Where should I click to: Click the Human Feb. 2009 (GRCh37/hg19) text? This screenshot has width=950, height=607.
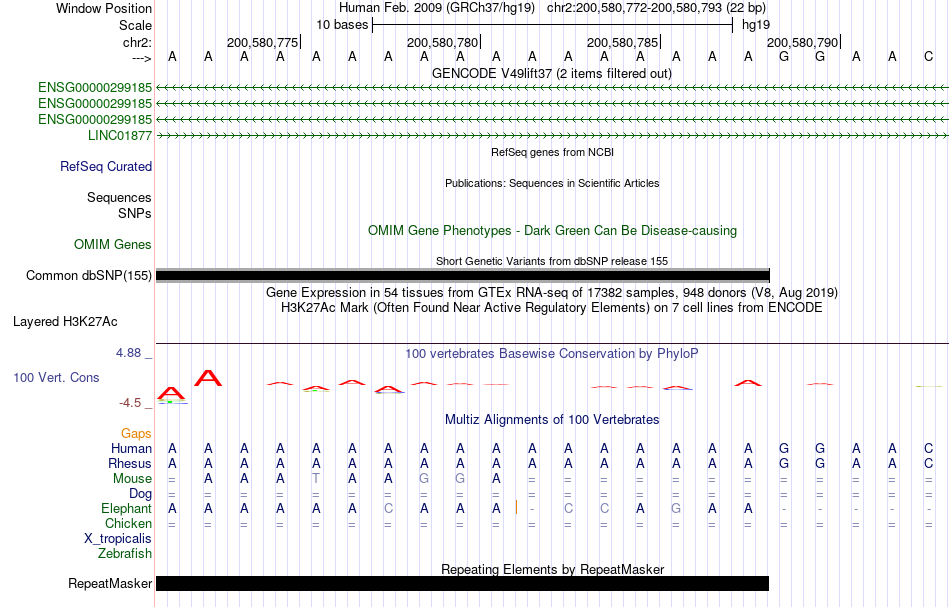coord(437,8)
